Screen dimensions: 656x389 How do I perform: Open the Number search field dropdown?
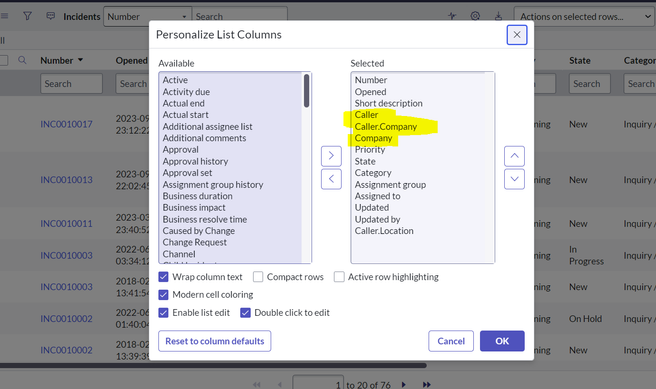147,17
